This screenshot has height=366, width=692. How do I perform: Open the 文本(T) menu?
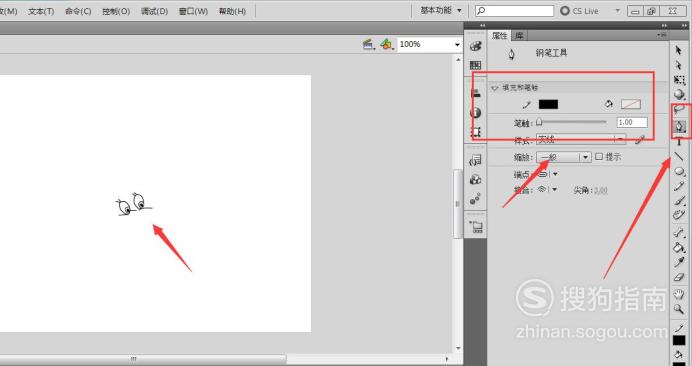[41, 11]
